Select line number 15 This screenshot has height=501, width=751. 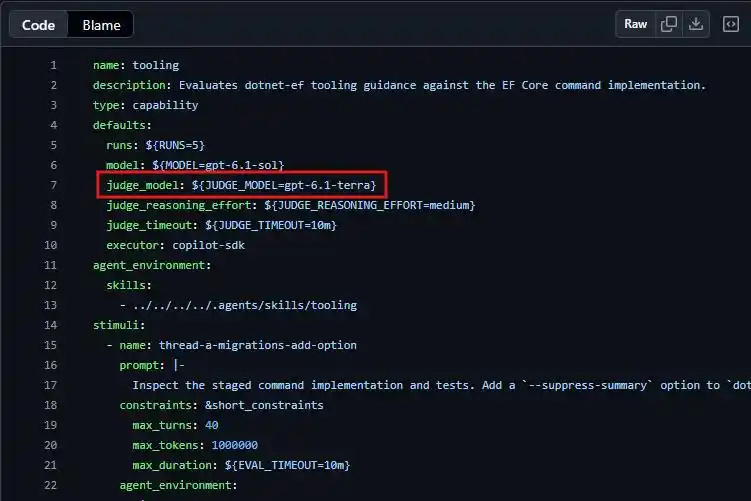(x=50, y=345)
